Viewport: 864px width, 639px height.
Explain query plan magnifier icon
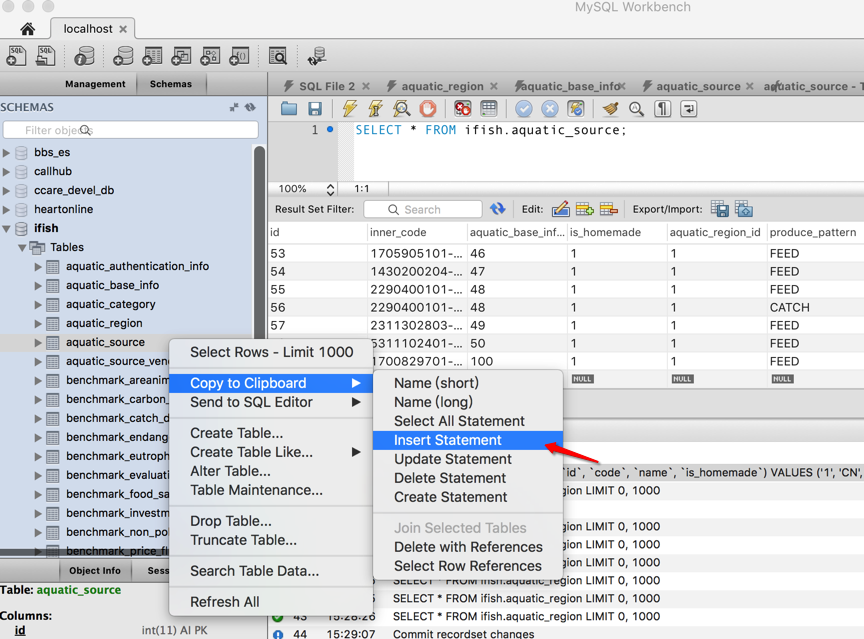(402, 109)
